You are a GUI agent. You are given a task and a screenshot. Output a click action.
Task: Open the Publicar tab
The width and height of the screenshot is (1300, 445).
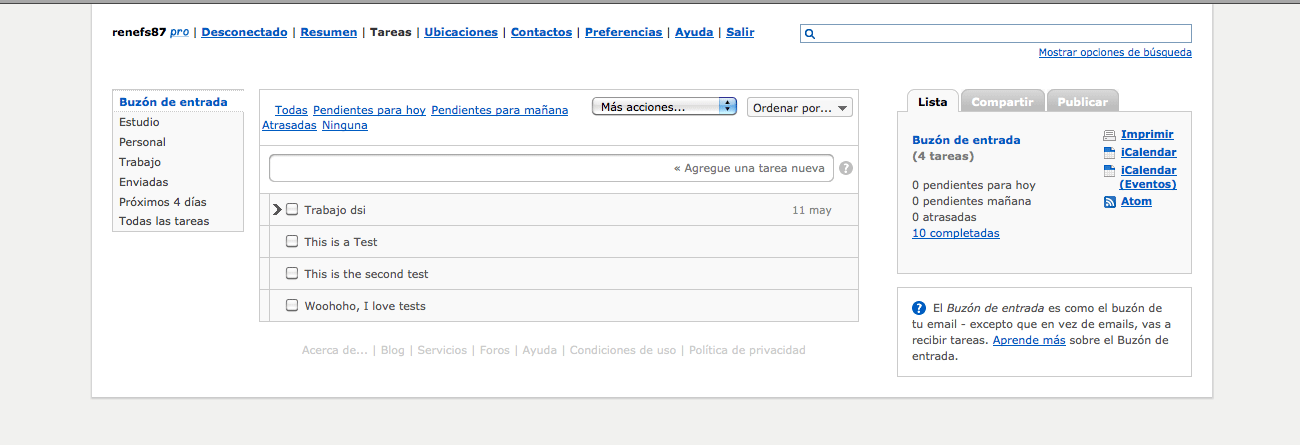[x=1082, y=102]
